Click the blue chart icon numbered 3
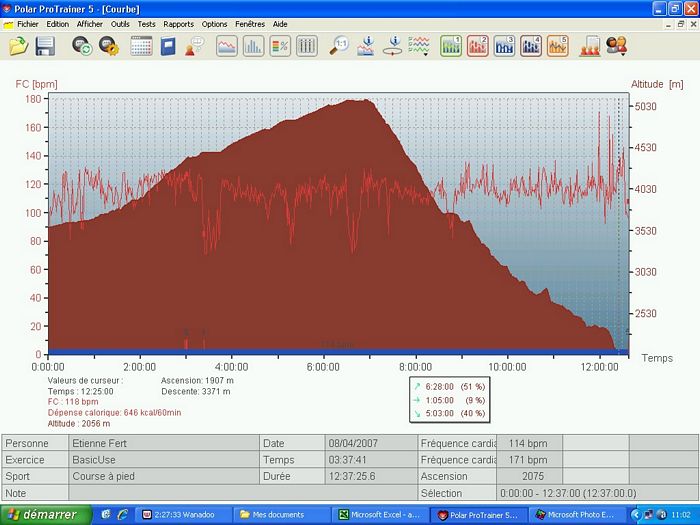This screenshot has width=700, height=525. coord(504,46)
